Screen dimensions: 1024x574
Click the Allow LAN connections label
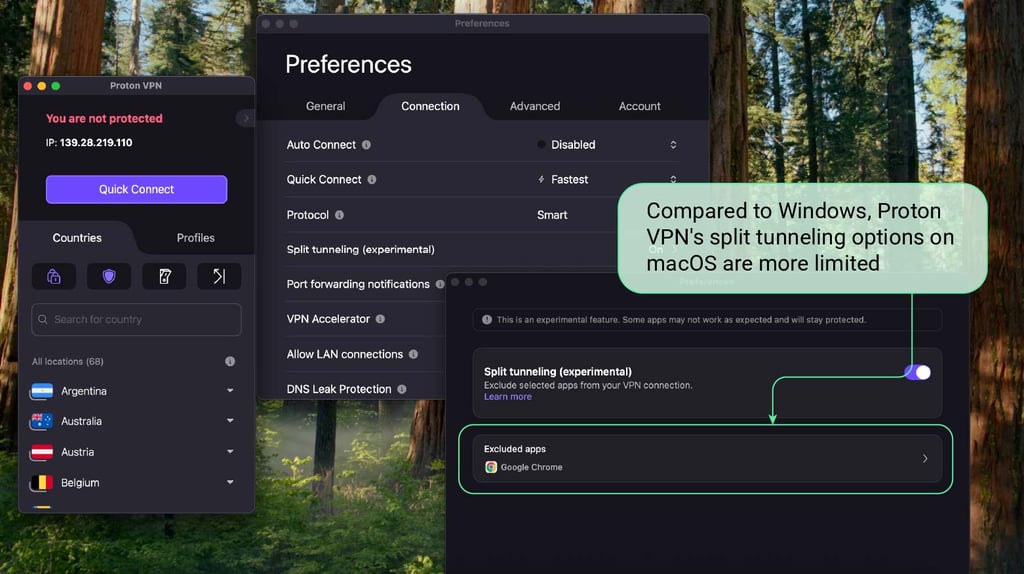tap(344, 354)
